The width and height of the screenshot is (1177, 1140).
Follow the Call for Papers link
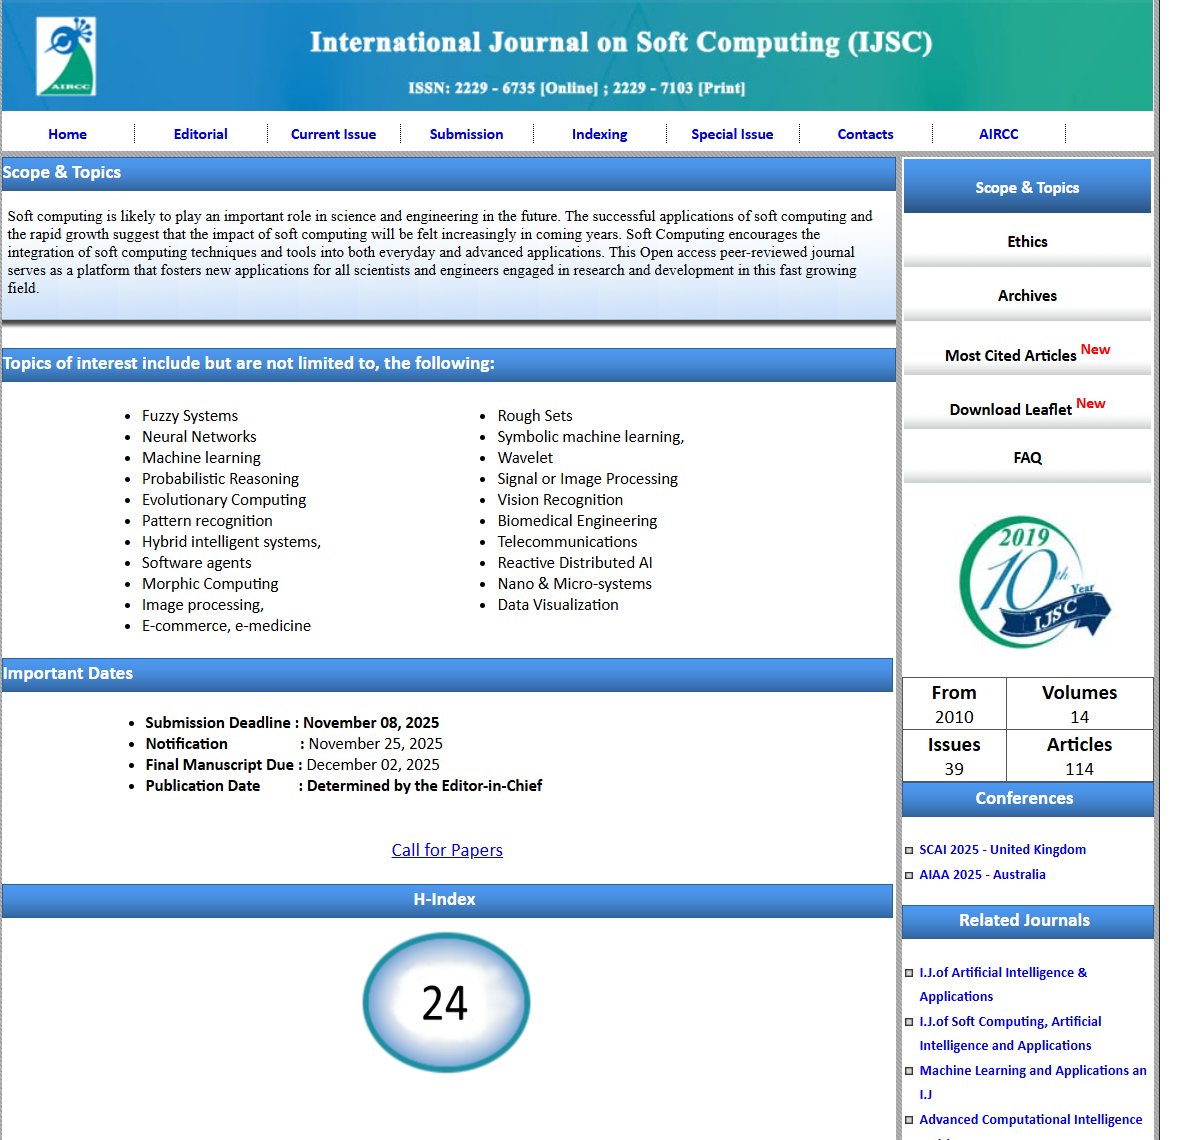(x=447, y=850)
